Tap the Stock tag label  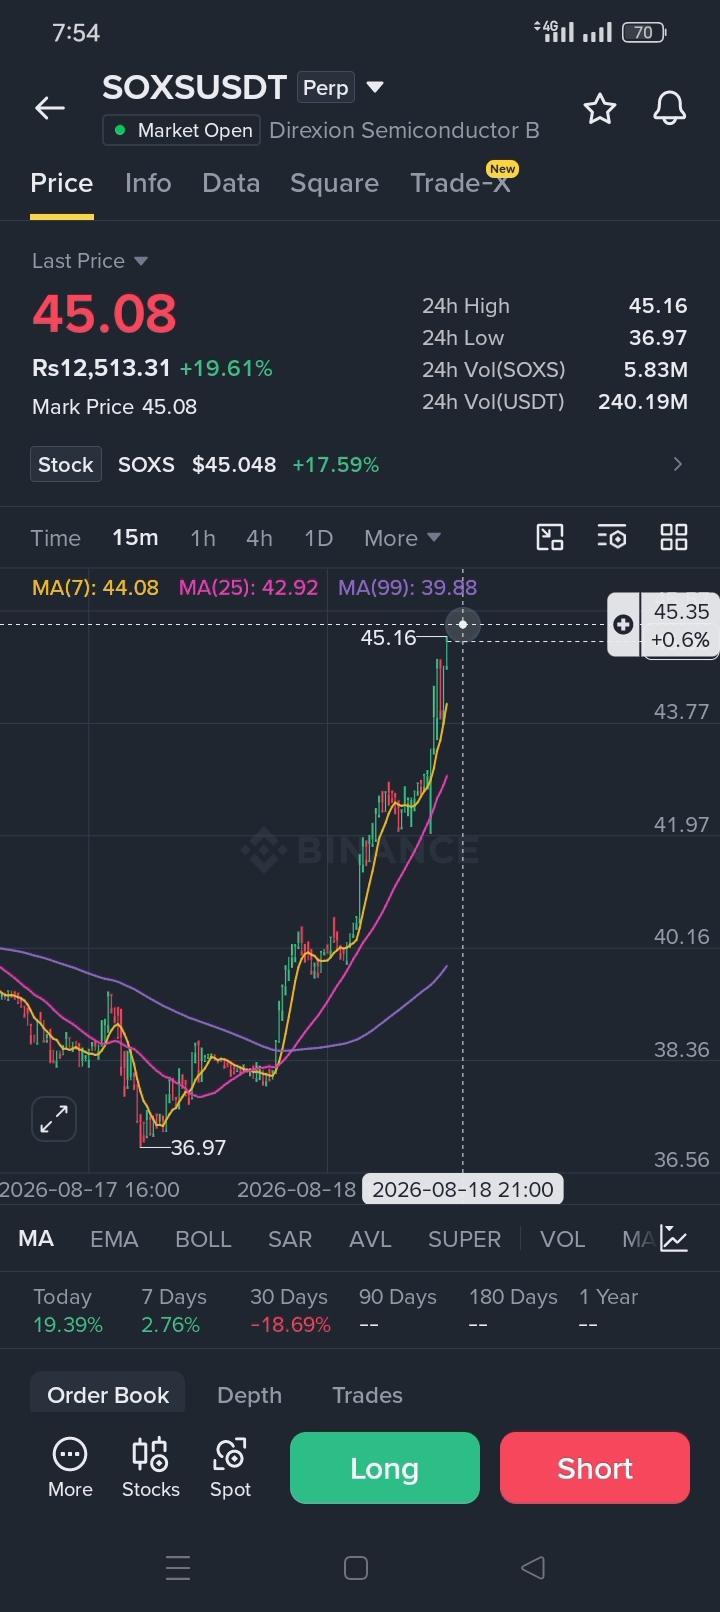coord(66,464)
